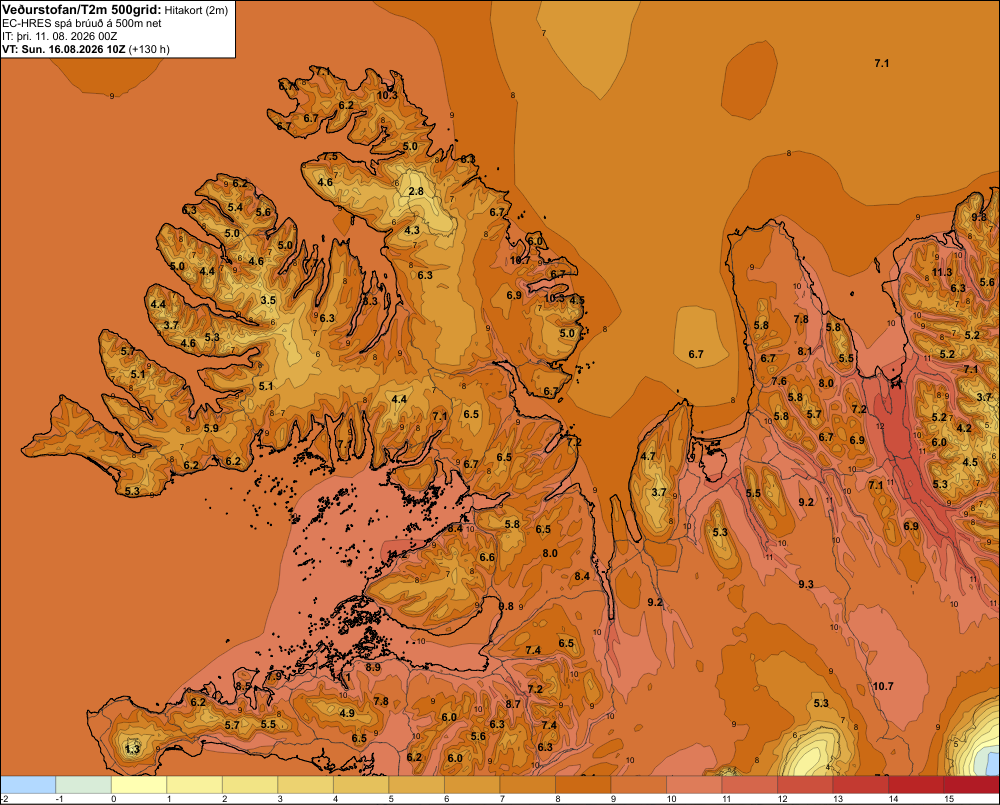Click the temperature value "4.9"
The height and width of the screenshot is (805, 1000).
tap(347, 713)
